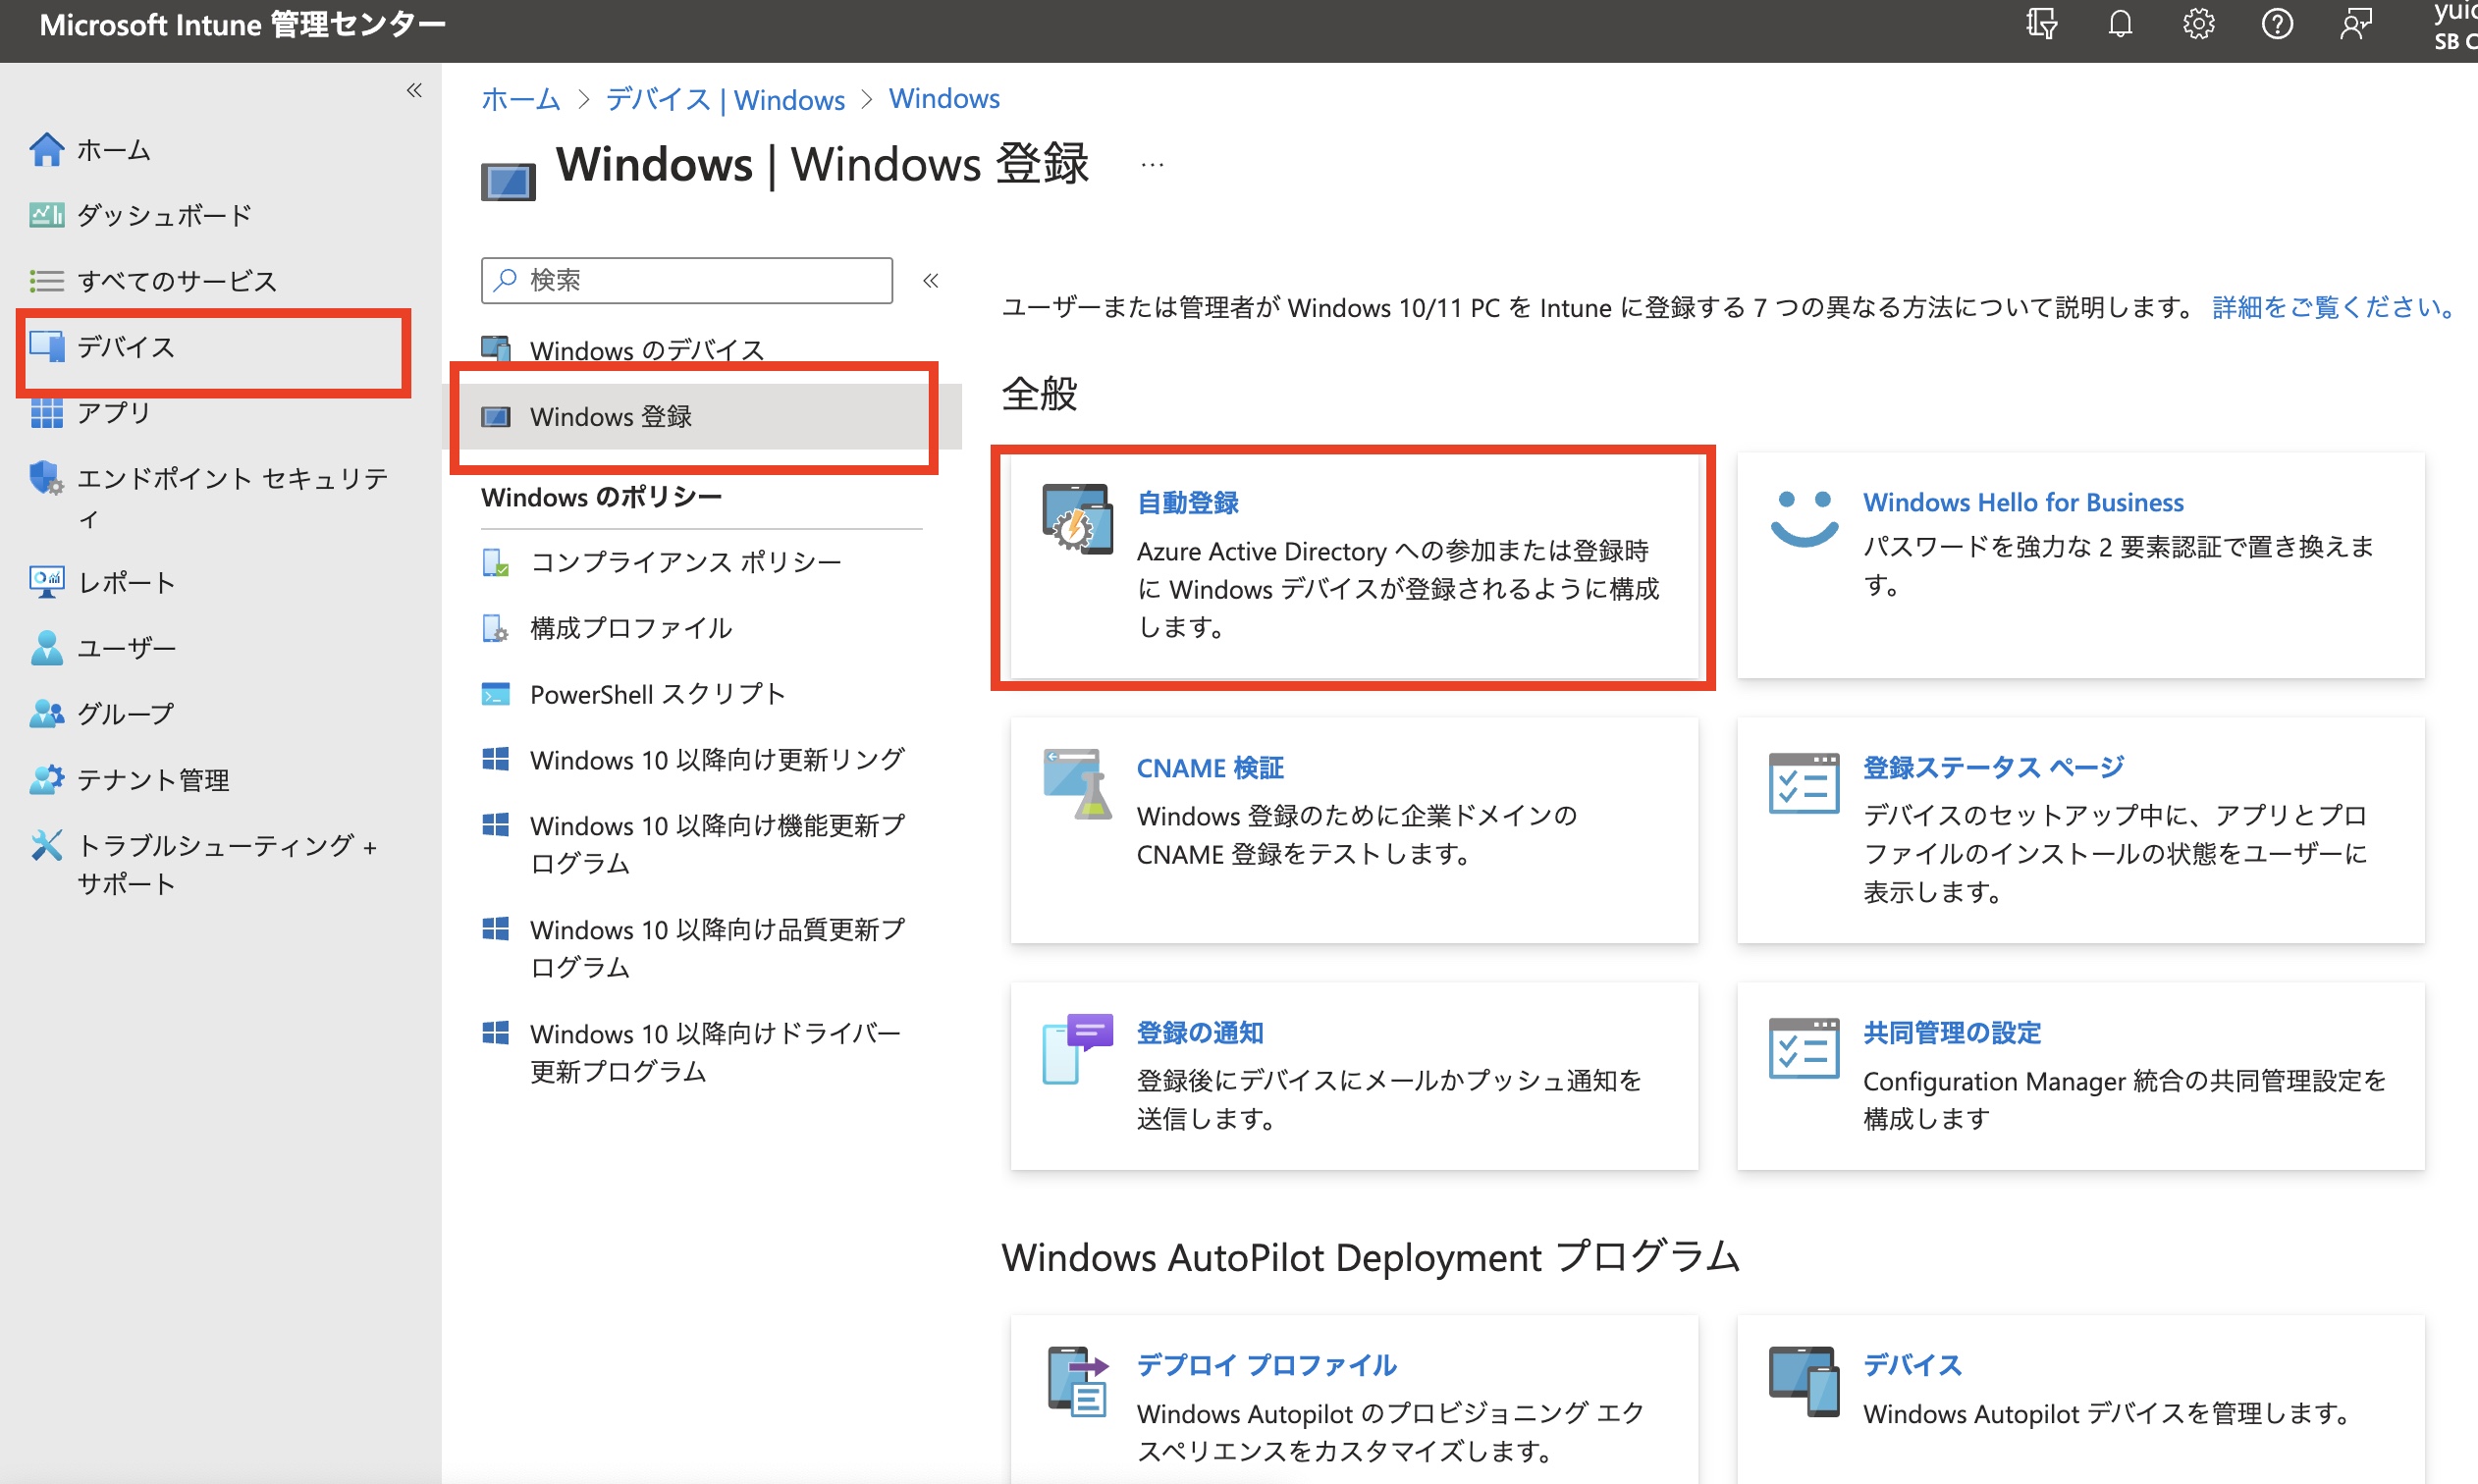The image size is (2478, 1484).
Task: Open the feedback person icon
Action: click(x=2356, y=24)
